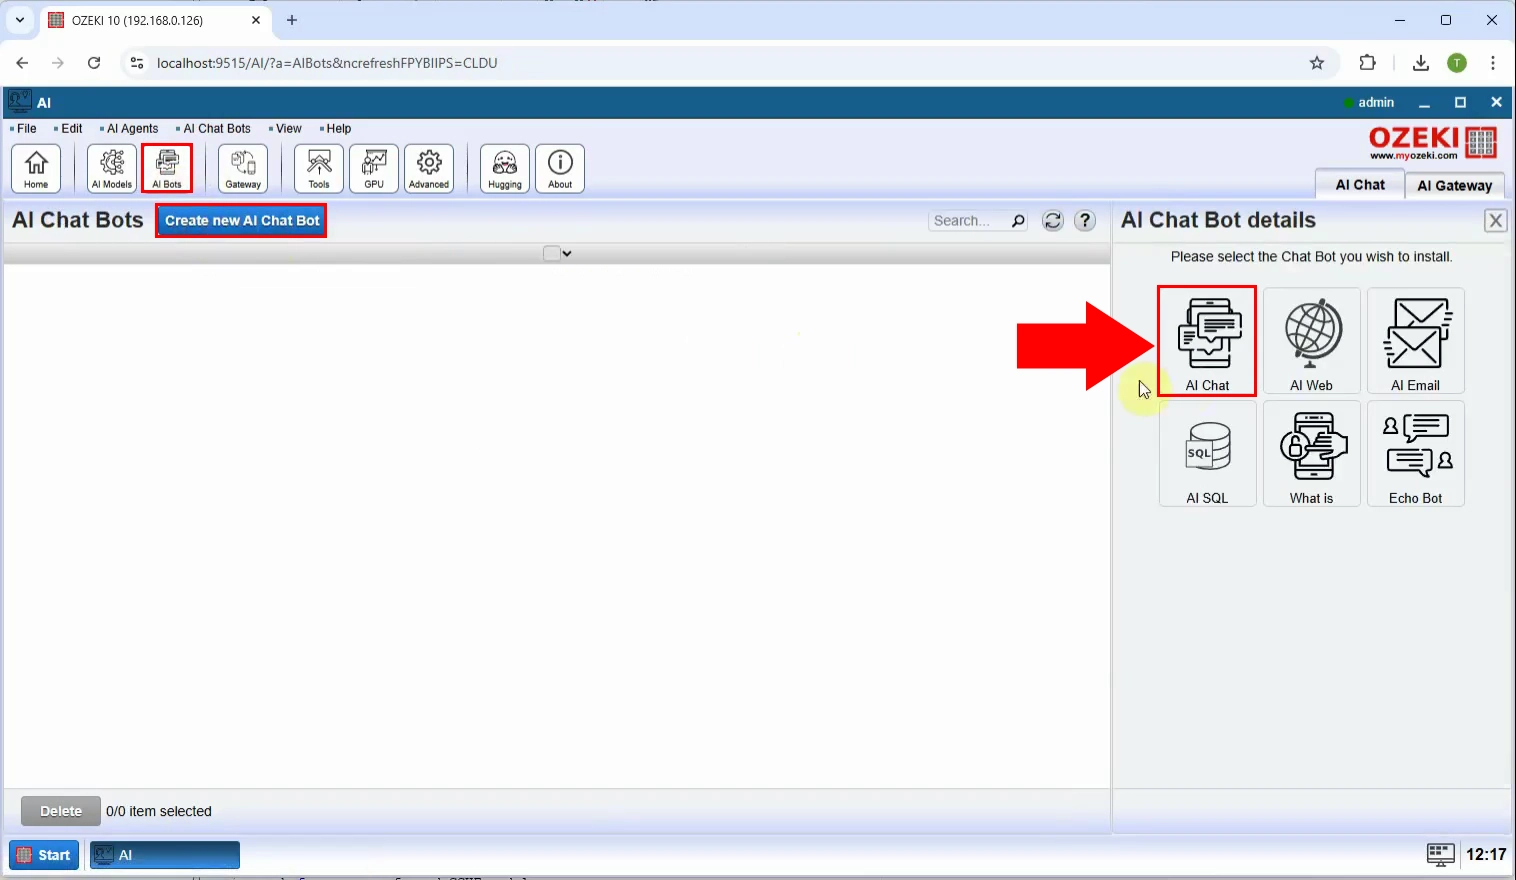Open the Tools toolbar icon
Image resolution: width=1516 pixels, height=880 pixels.
(x=319, y=168)
